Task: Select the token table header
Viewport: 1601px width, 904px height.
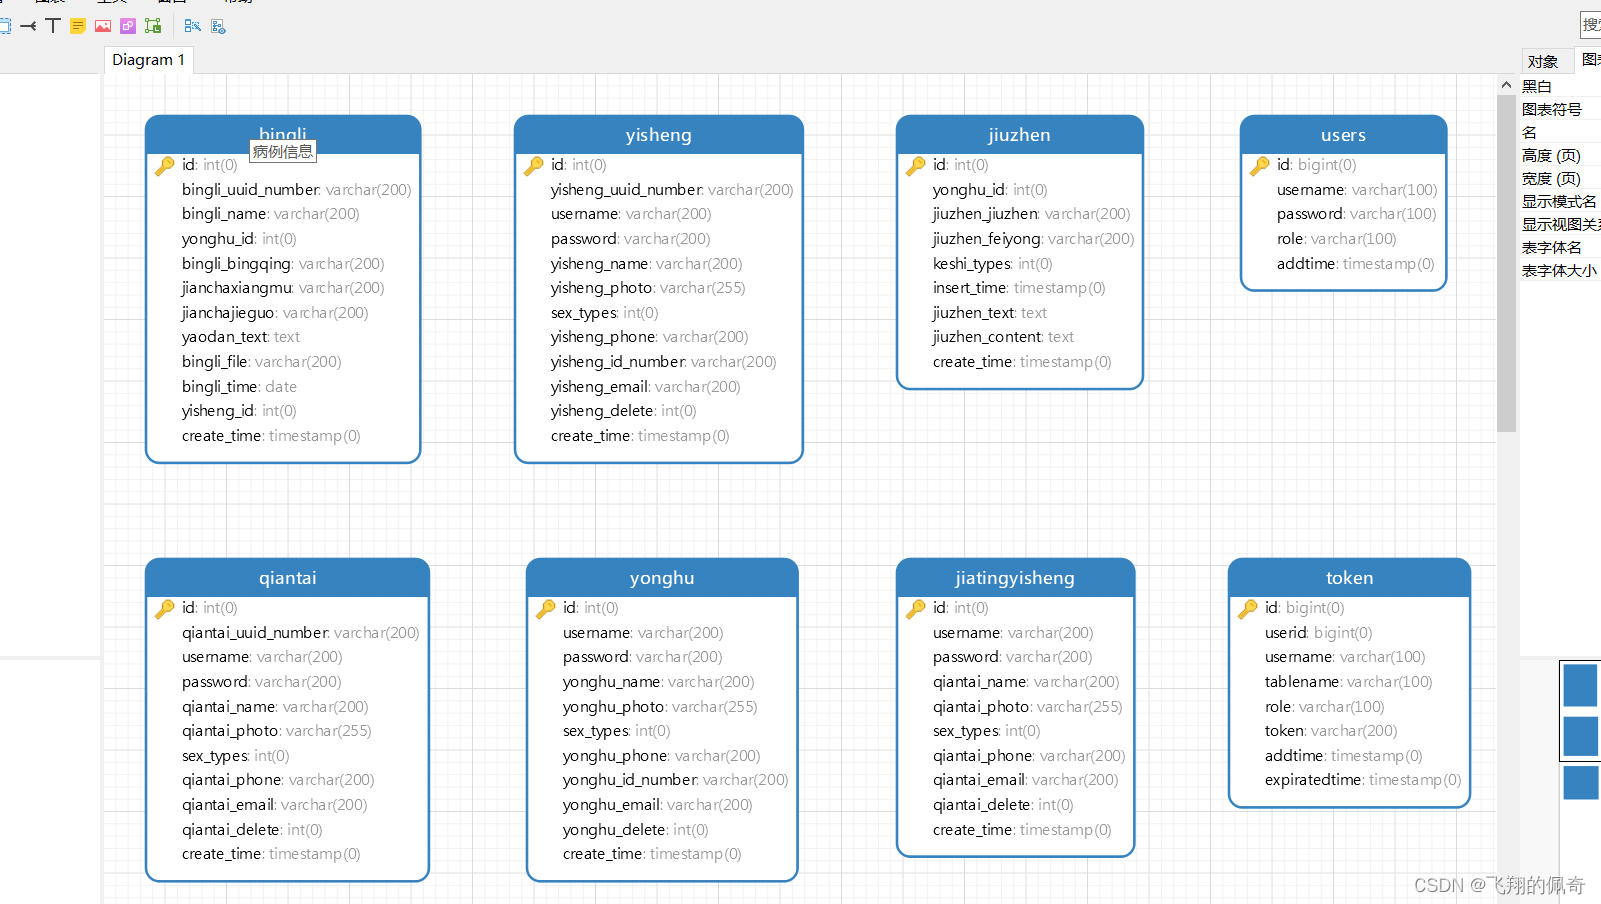Action: coord(1350,578)
